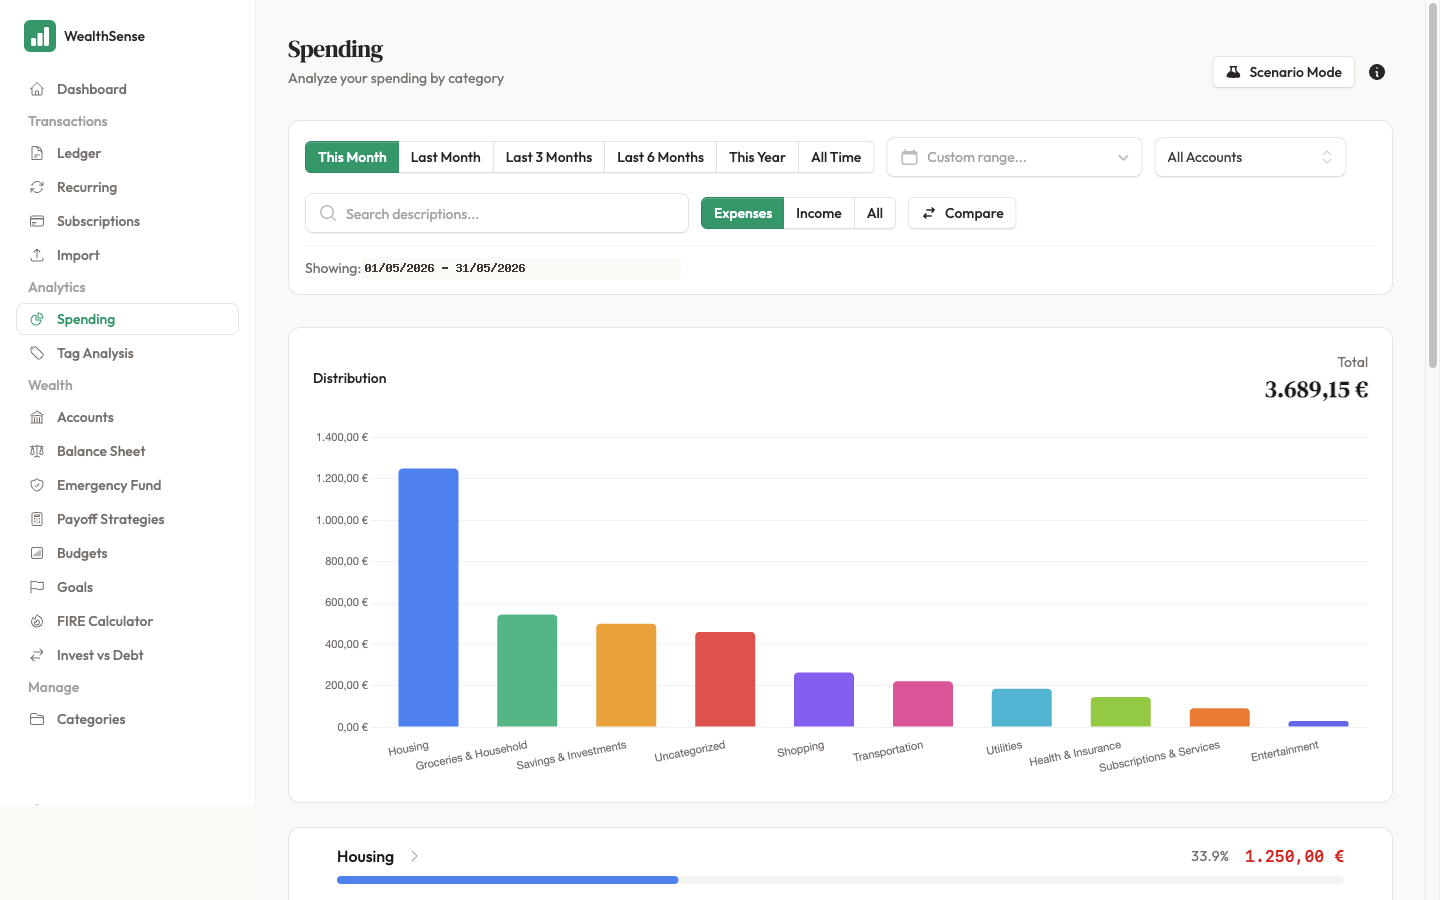1440x900 pixels.
Task: Click the WealthSense logo icon
Action: point(40,36)
